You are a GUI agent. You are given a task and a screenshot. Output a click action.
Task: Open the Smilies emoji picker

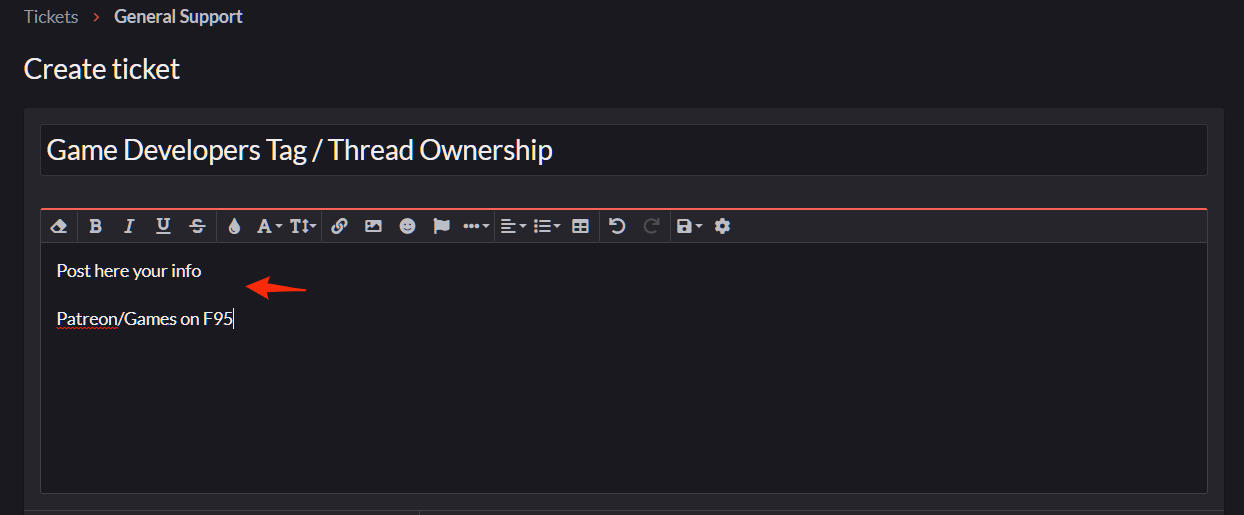[x=407, y=226]
